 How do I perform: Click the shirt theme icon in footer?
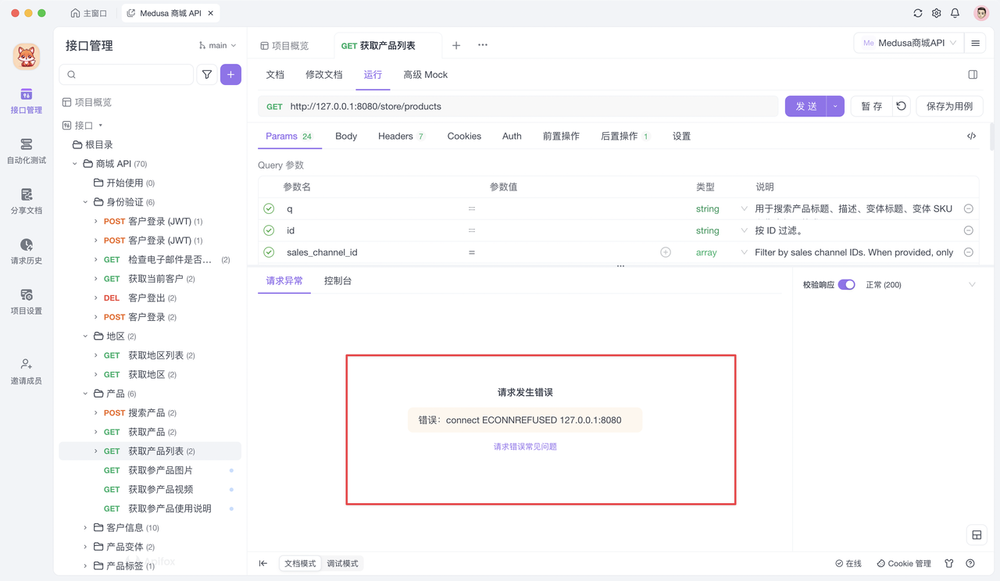949,563
